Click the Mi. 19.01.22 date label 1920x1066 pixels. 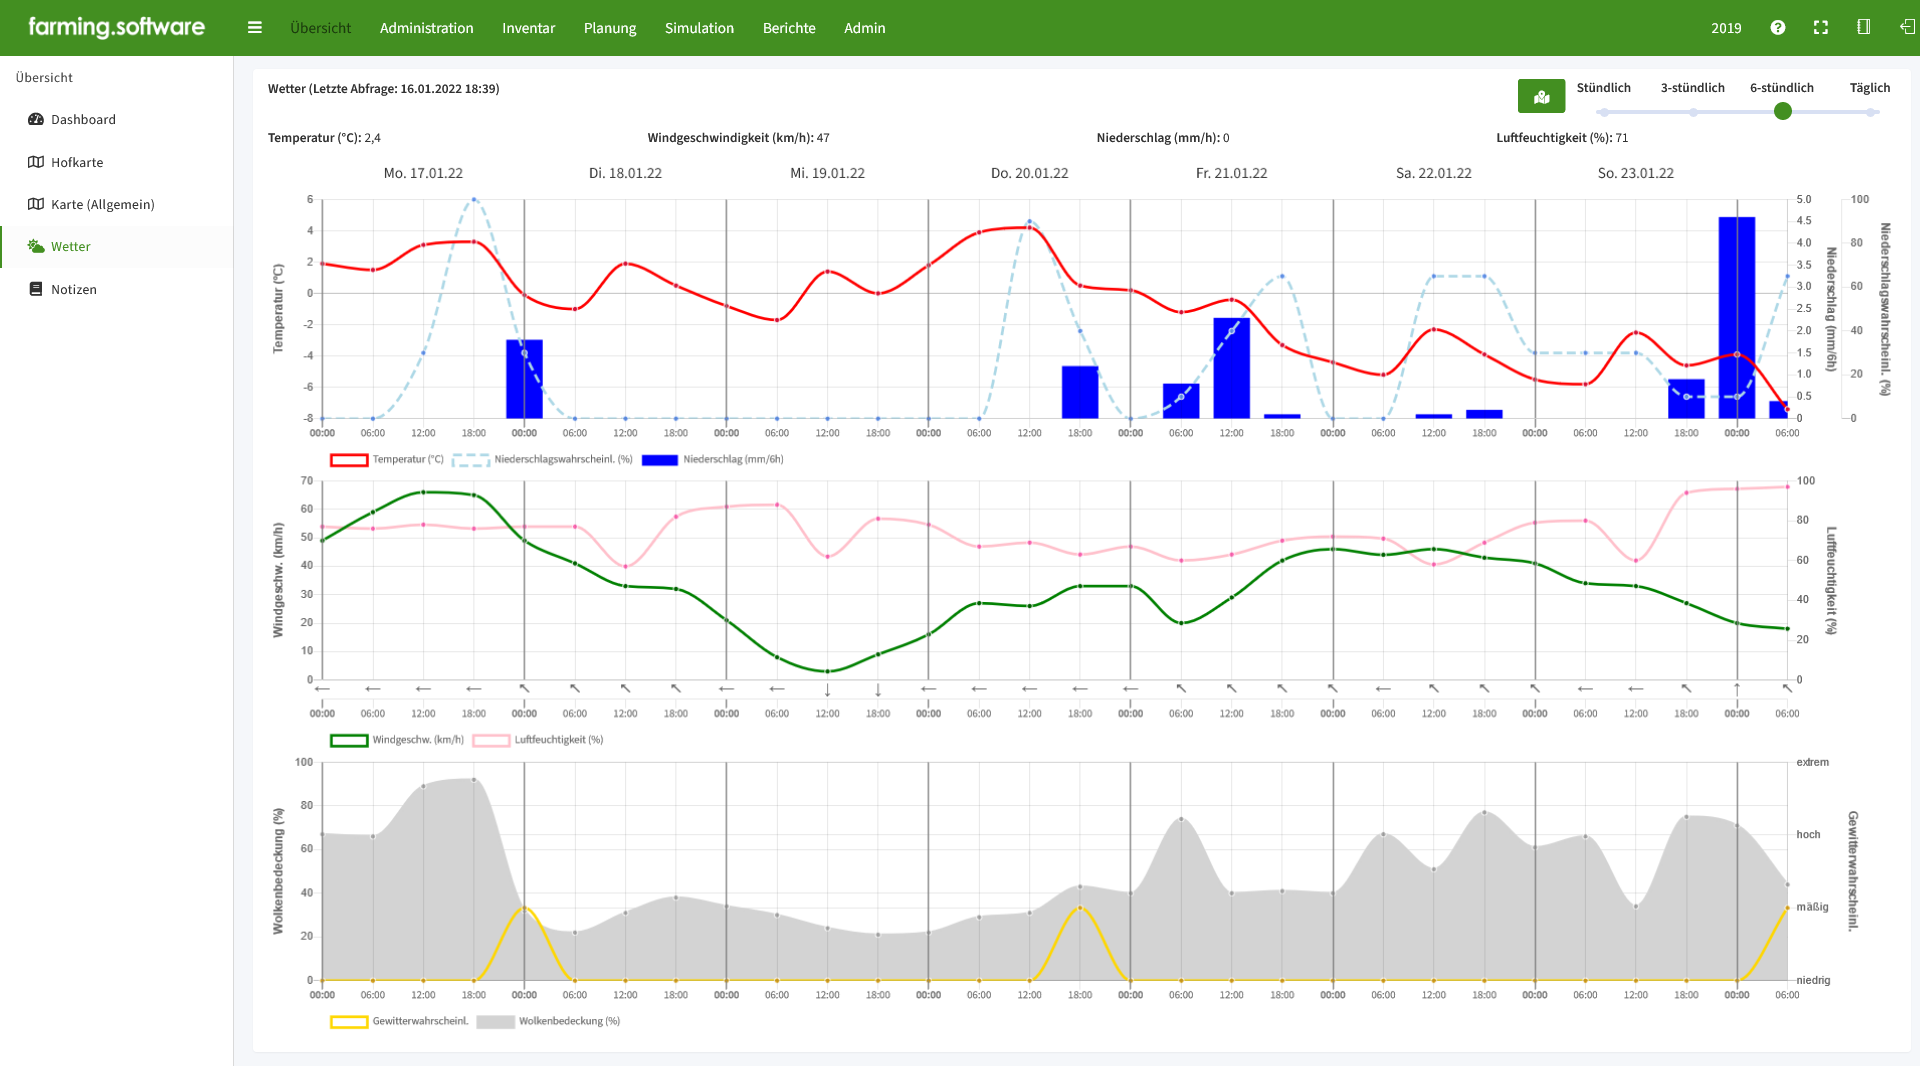click(827, 173)
